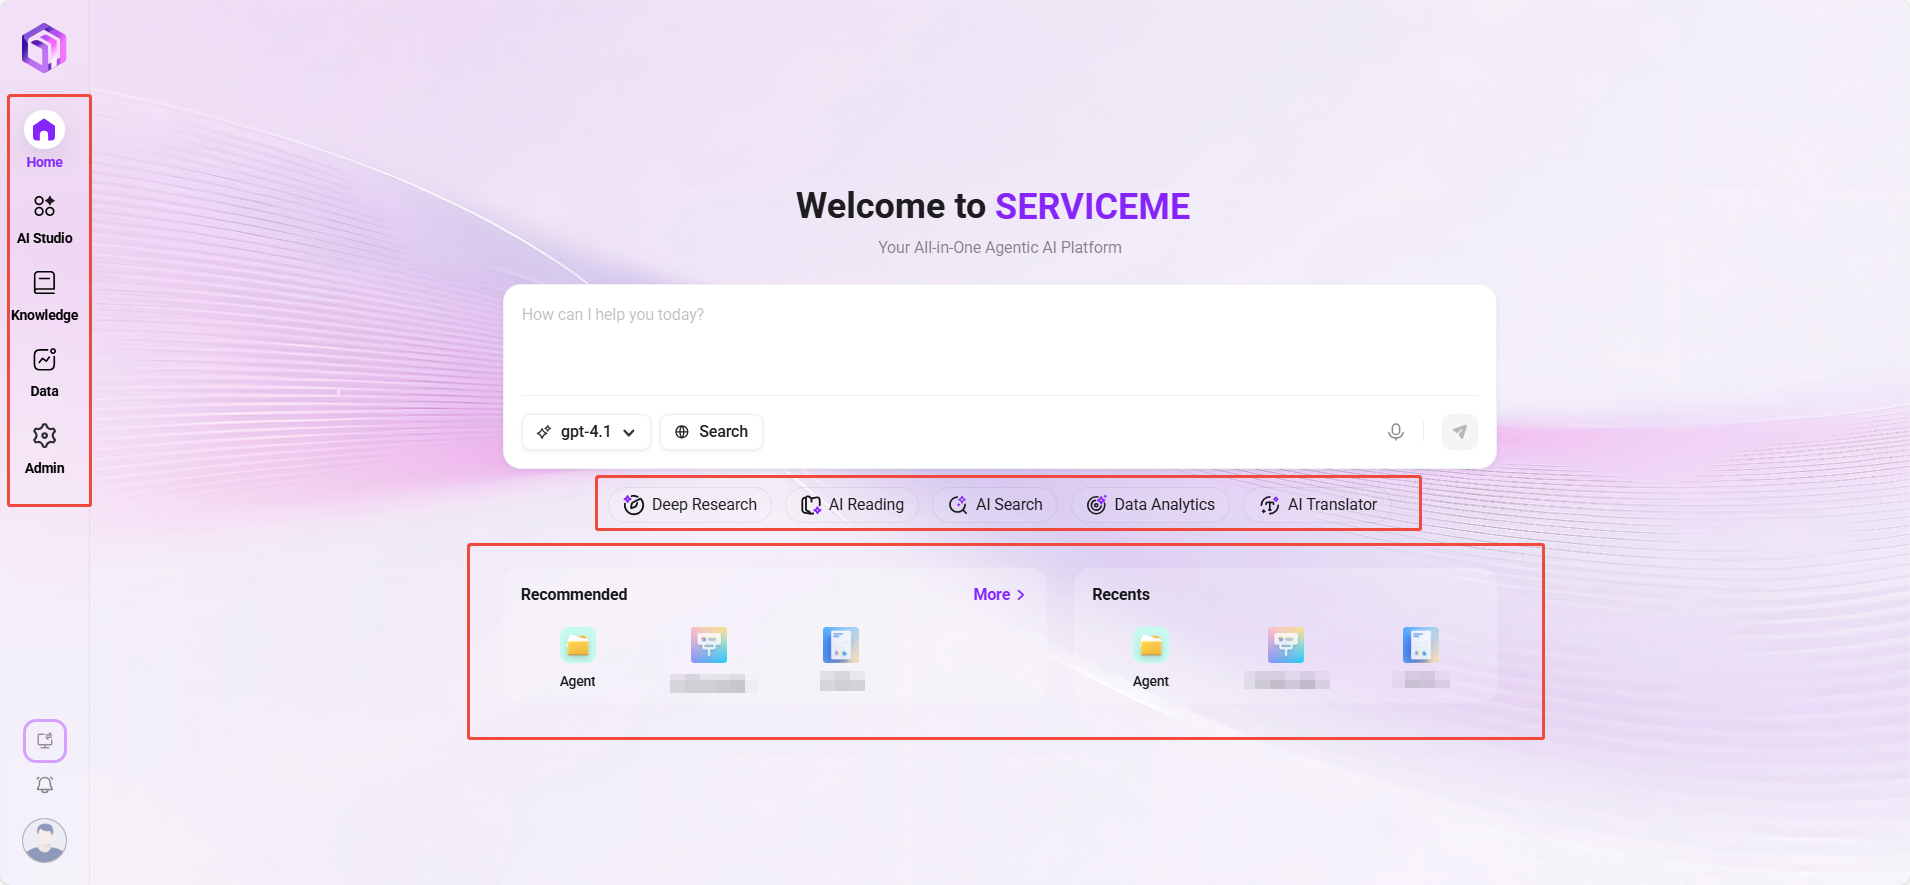Screen dimensions: 1910x885
Task: Click the SERVICEME logo icon
Action: [x=44, y=47]
